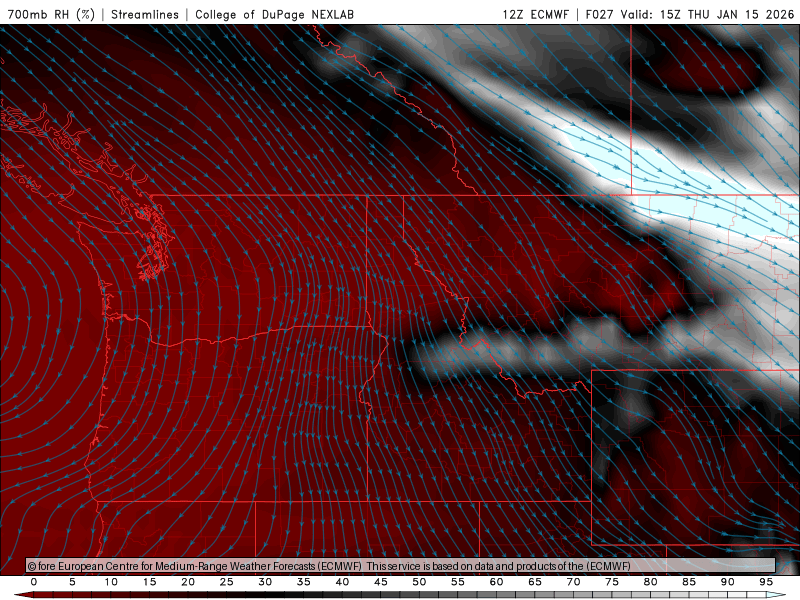Select the 15 value on the color scale
This screenshot has width=800, height=600.
[149, 582]
